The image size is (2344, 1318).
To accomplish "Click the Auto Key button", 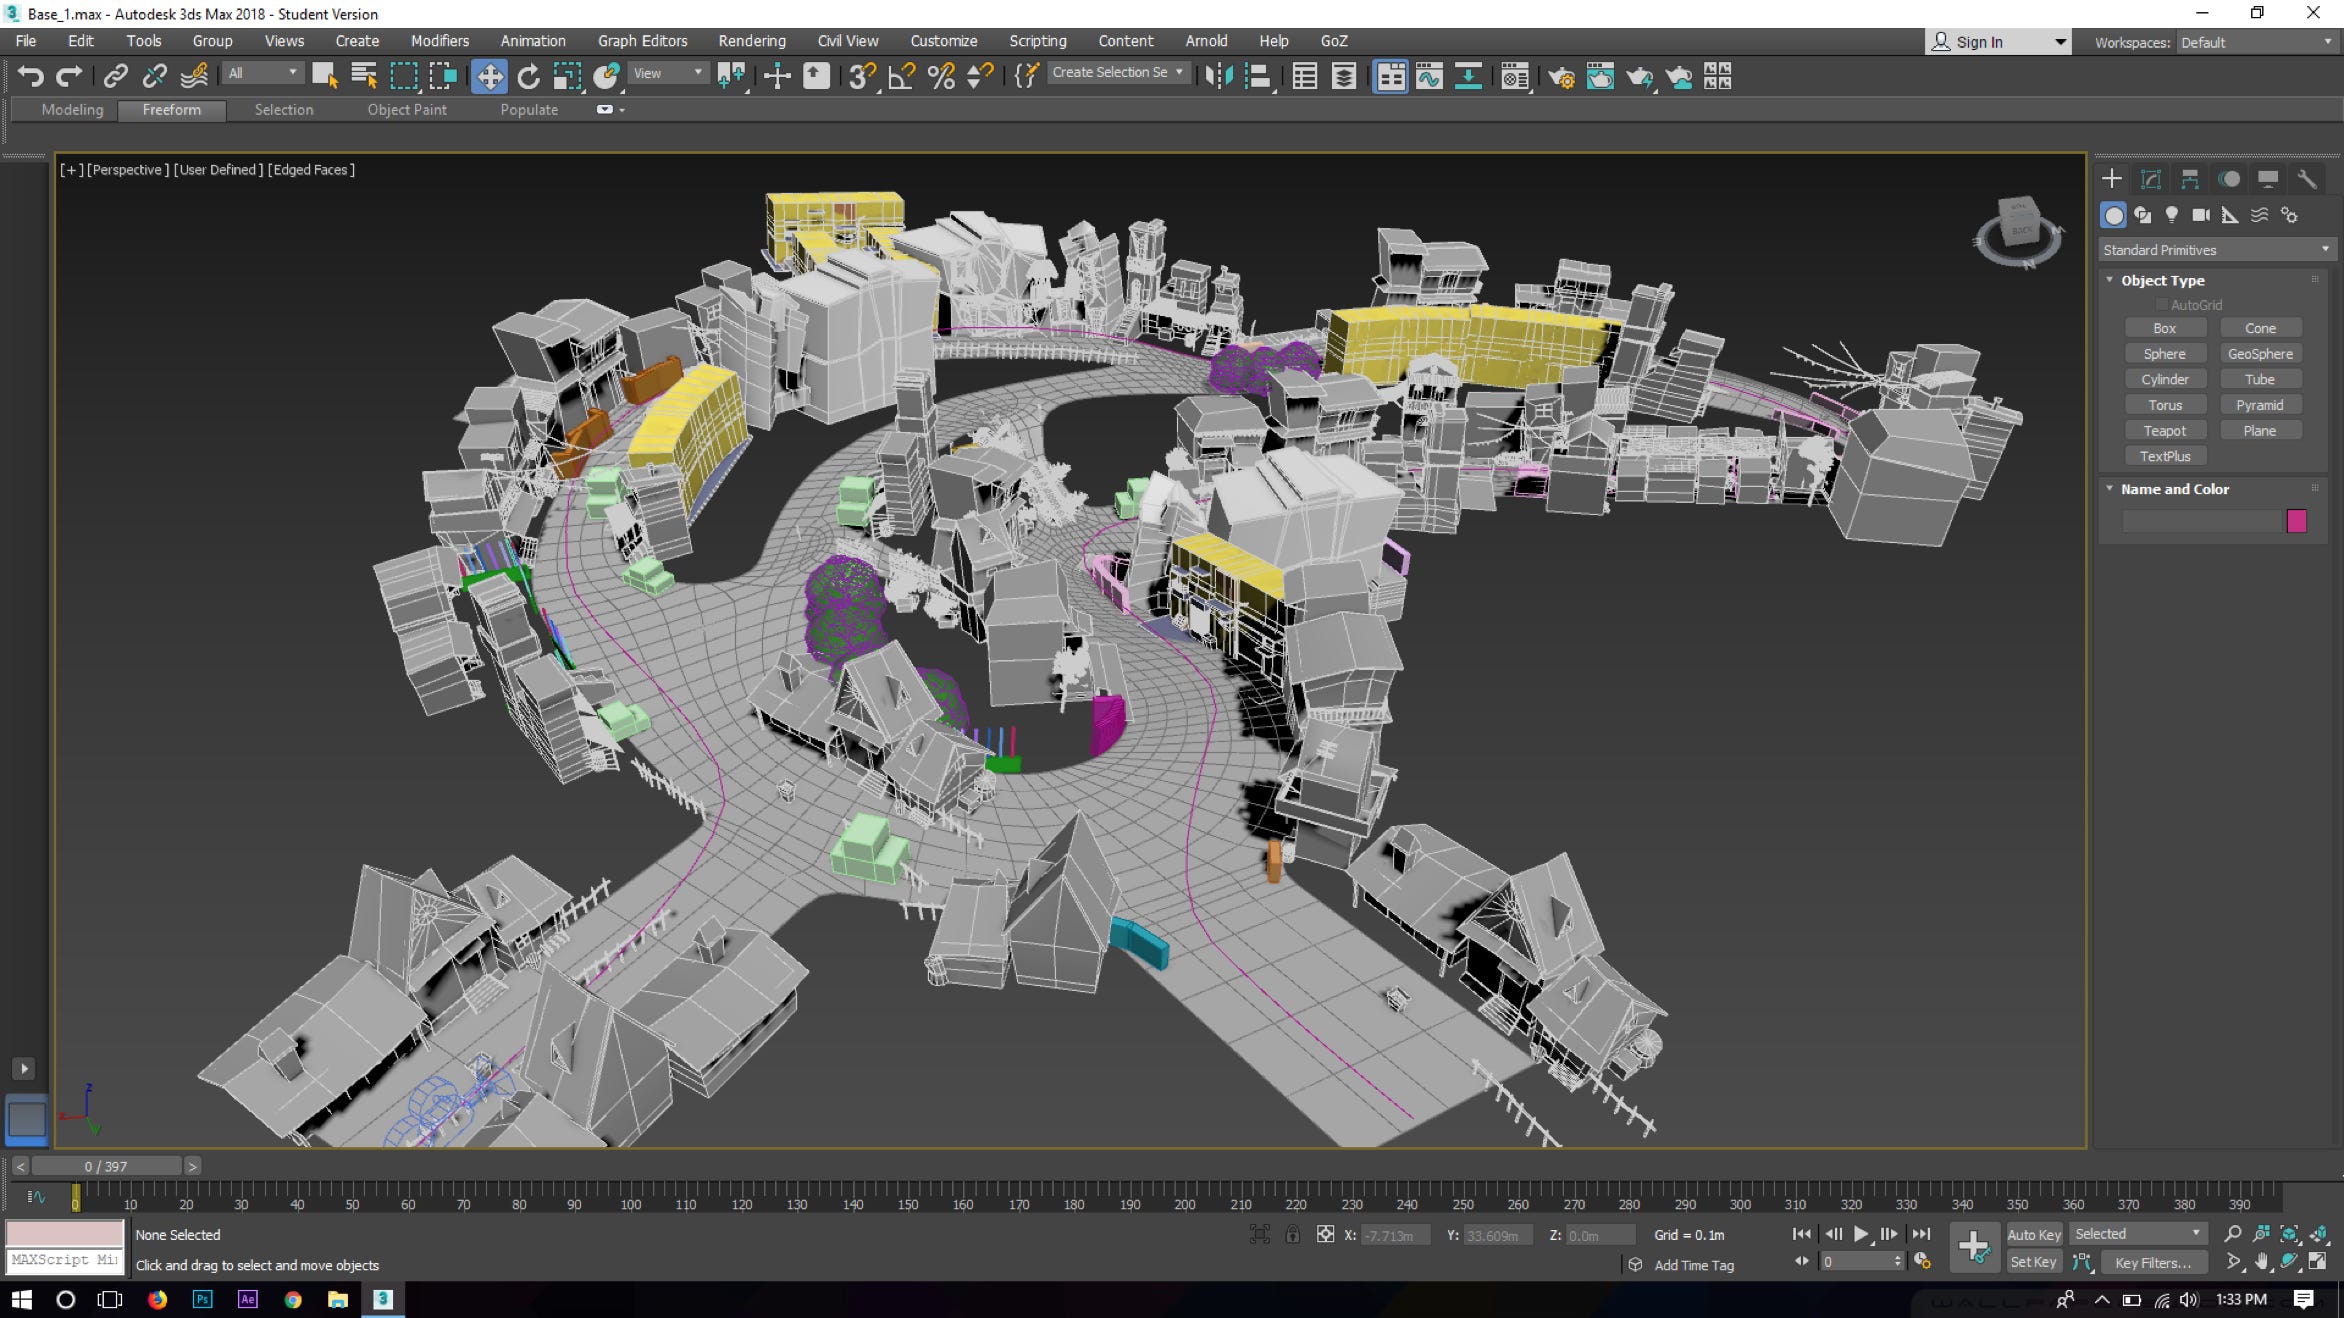I will [x=2033, y=1235].
